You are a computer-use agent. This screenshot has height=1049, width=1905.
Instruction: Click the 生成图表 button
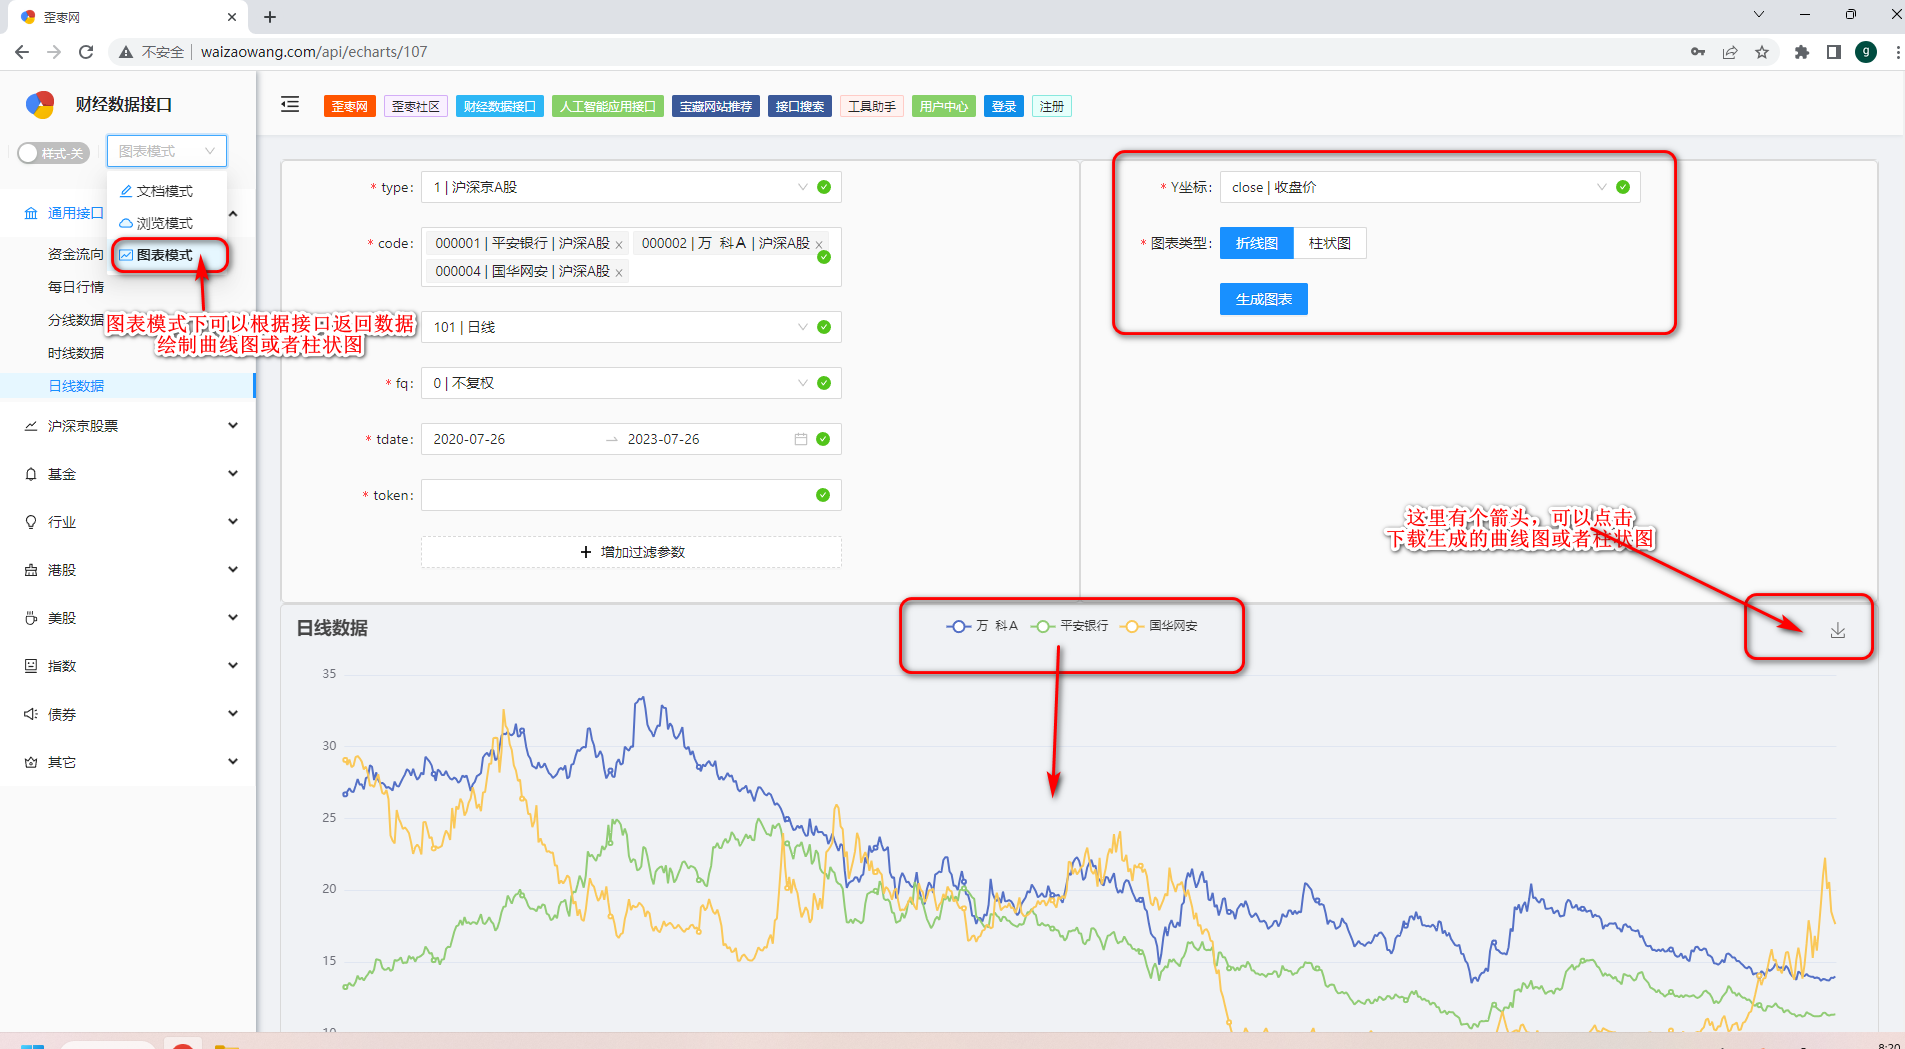(x=1263, y=299)
